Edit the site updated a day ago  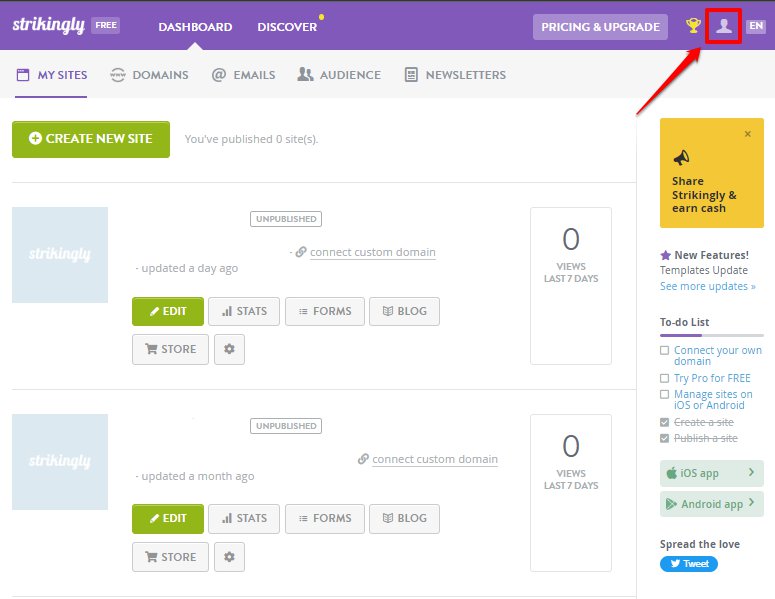tap(168, 311)
